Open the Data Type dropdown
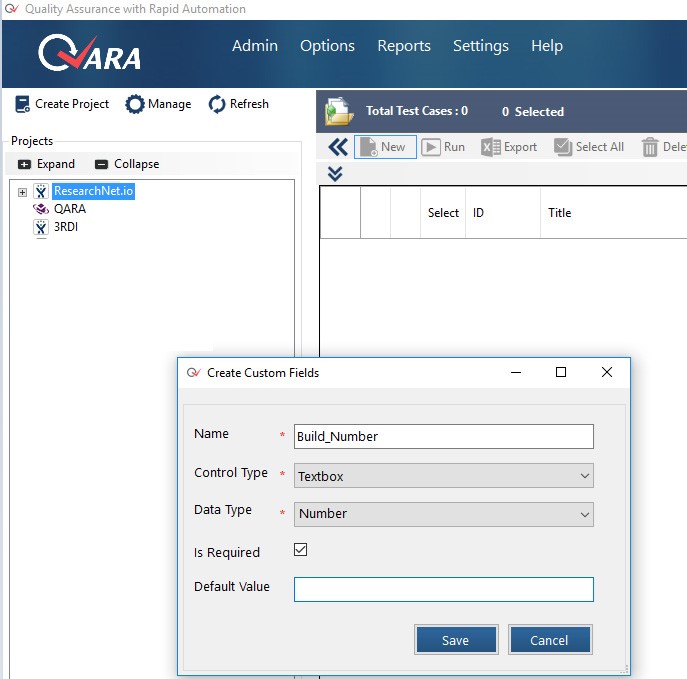Screen dimensions: 687x679 click(x=443, y=514)
